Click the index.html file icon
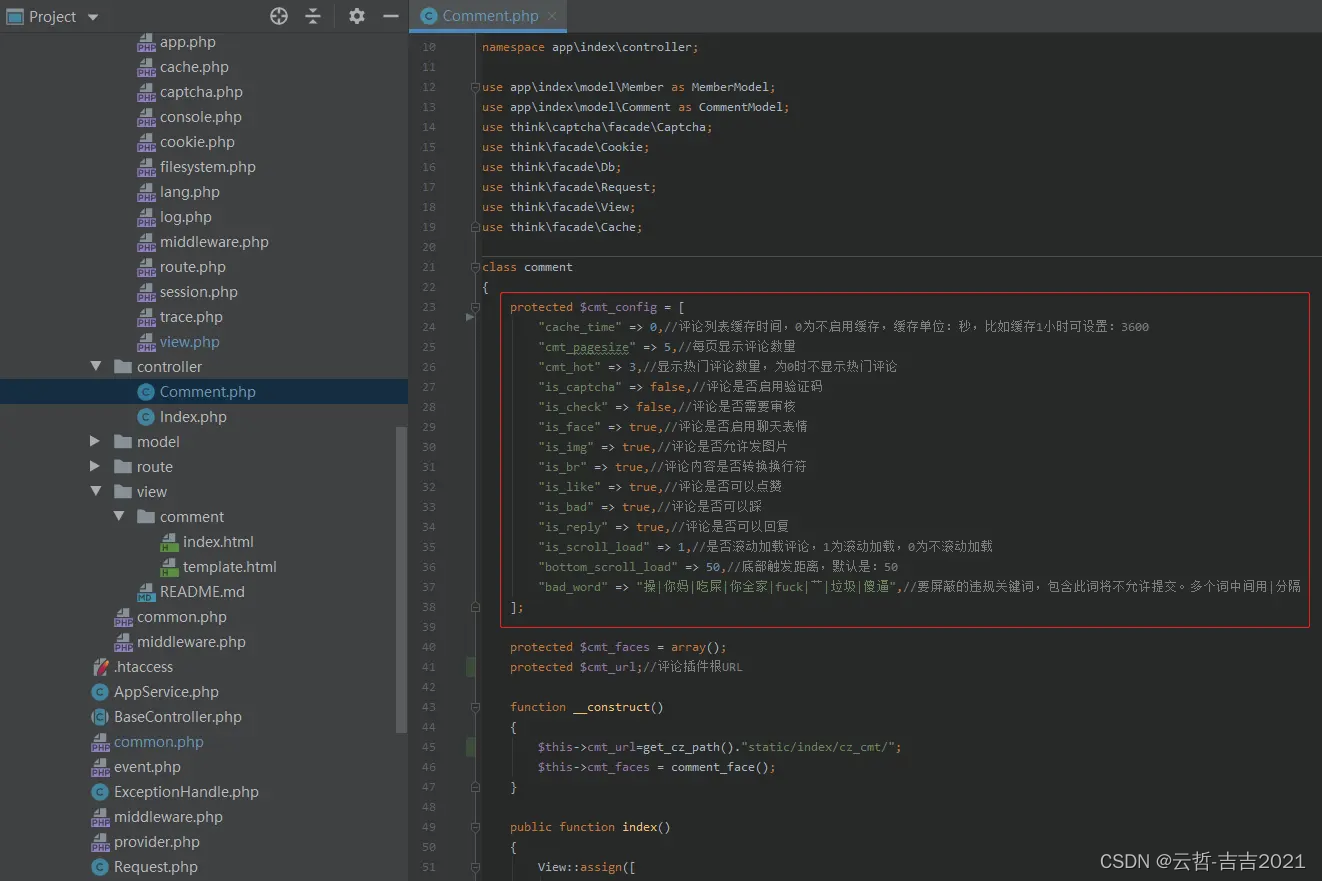The height and width of the screenshot is (881, 1322). tap(169, 542)
